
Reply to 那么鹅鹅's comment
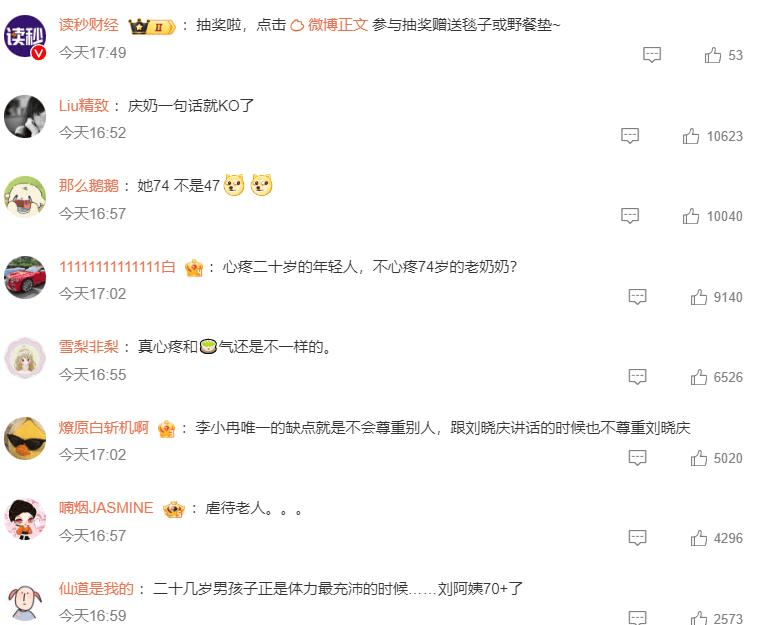pos(630,216)
